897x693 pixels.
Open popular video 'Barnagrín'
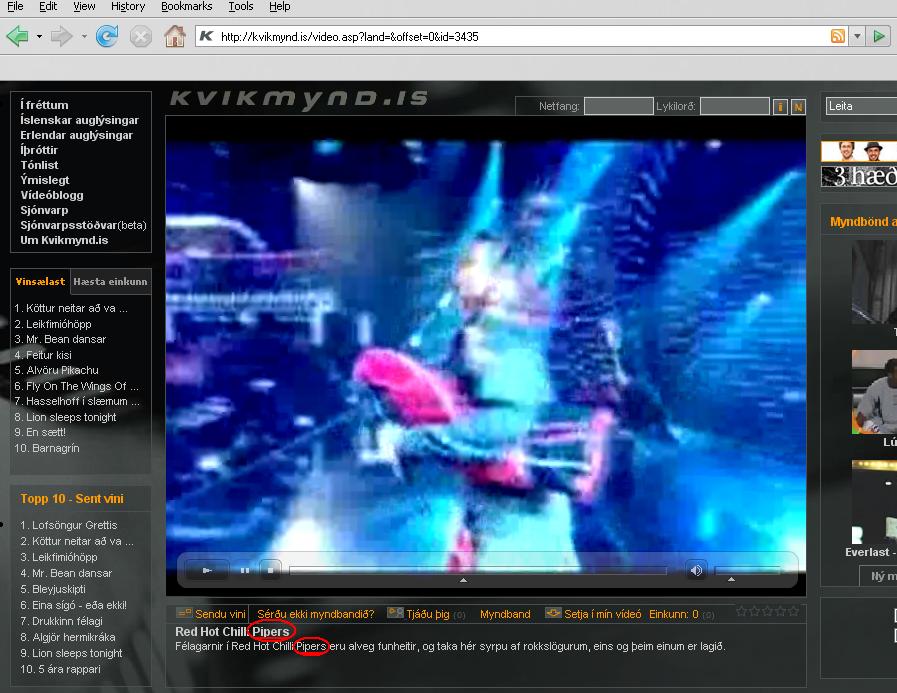coord(47,448)
